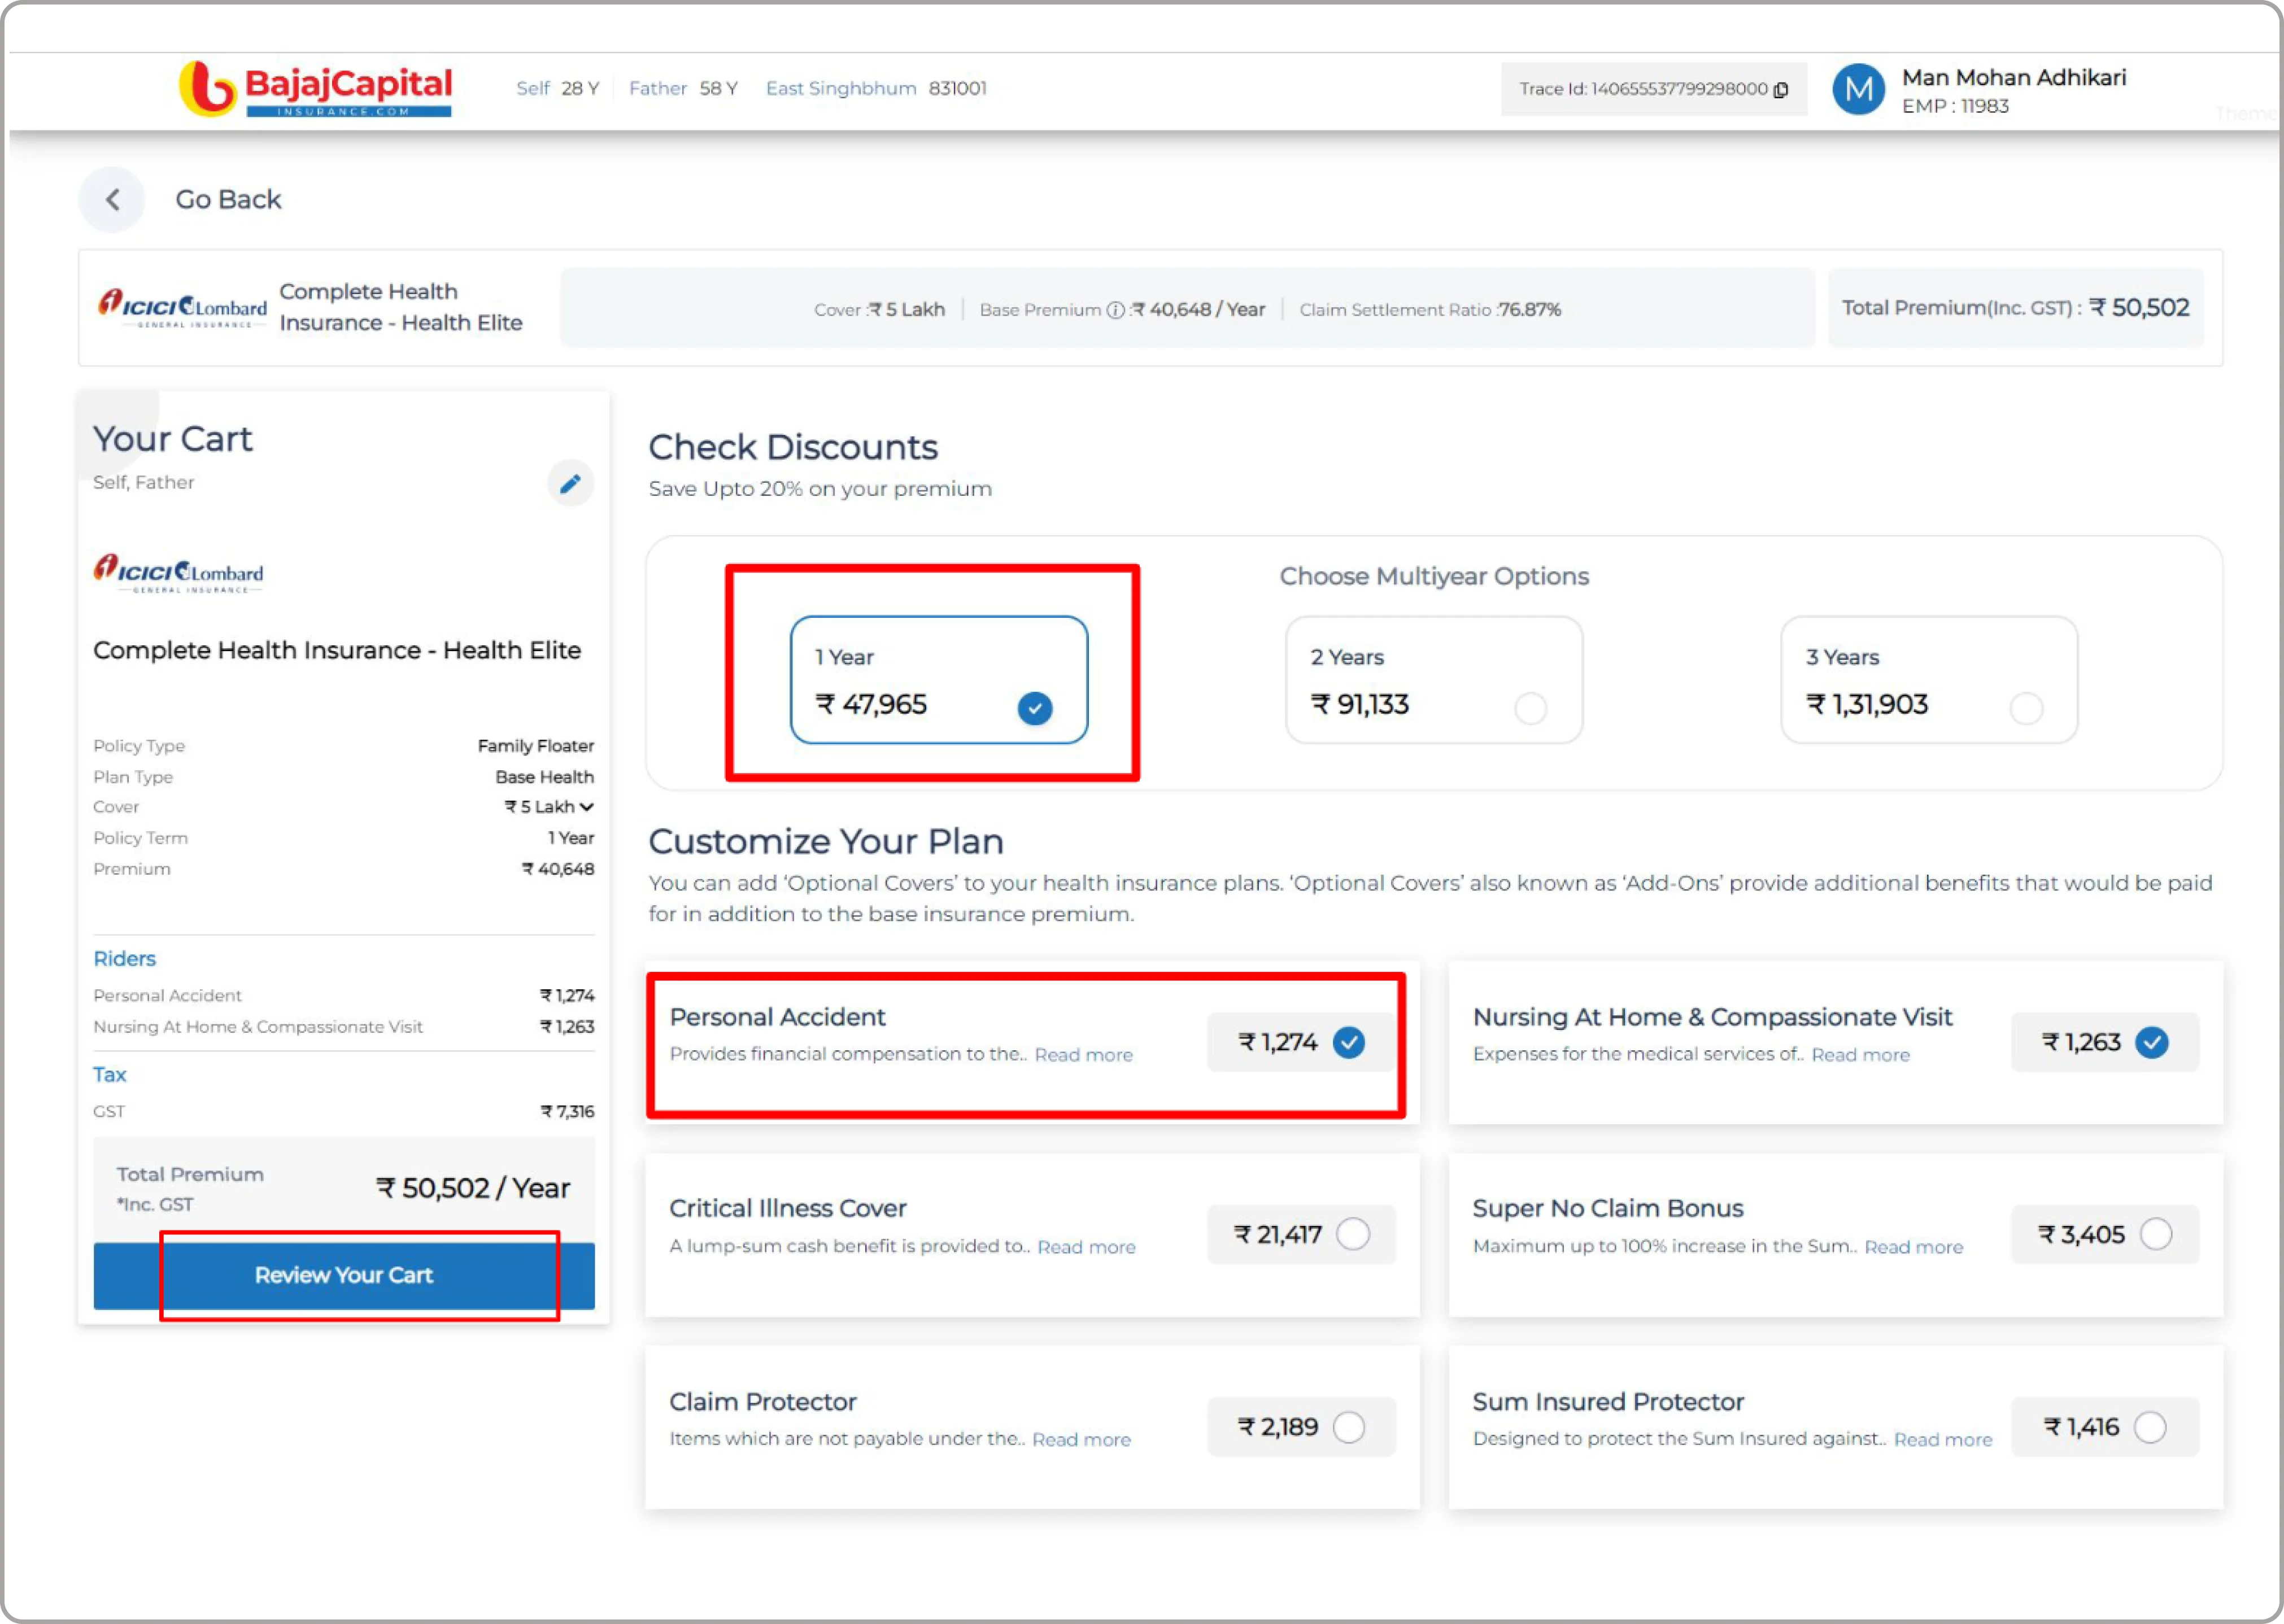Read more about Nursing At Home cover
2284x1624 pixels.
coord(1860,1056)
